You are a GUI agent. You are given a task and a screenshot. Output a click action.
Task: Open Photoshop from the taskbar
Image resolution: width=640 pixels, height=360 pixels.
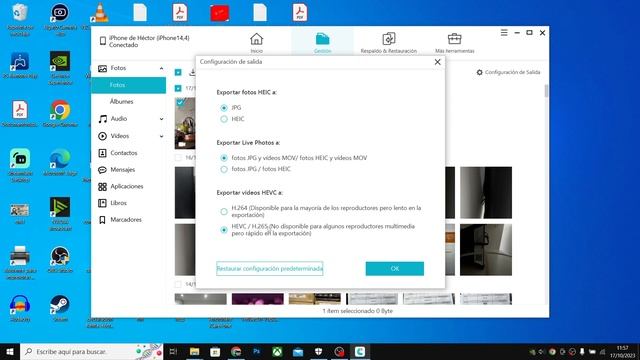(256, 351)
